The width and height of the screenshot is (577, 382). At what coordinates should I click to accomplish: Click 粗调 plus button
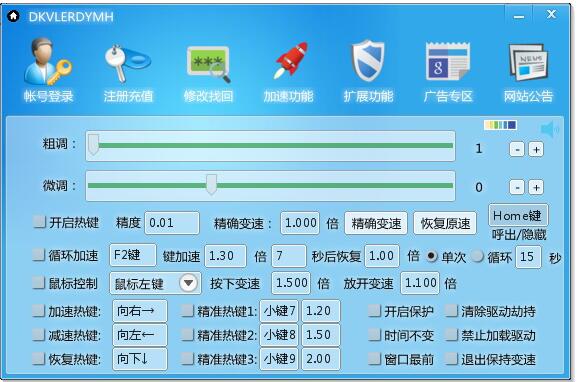[536, 149]
